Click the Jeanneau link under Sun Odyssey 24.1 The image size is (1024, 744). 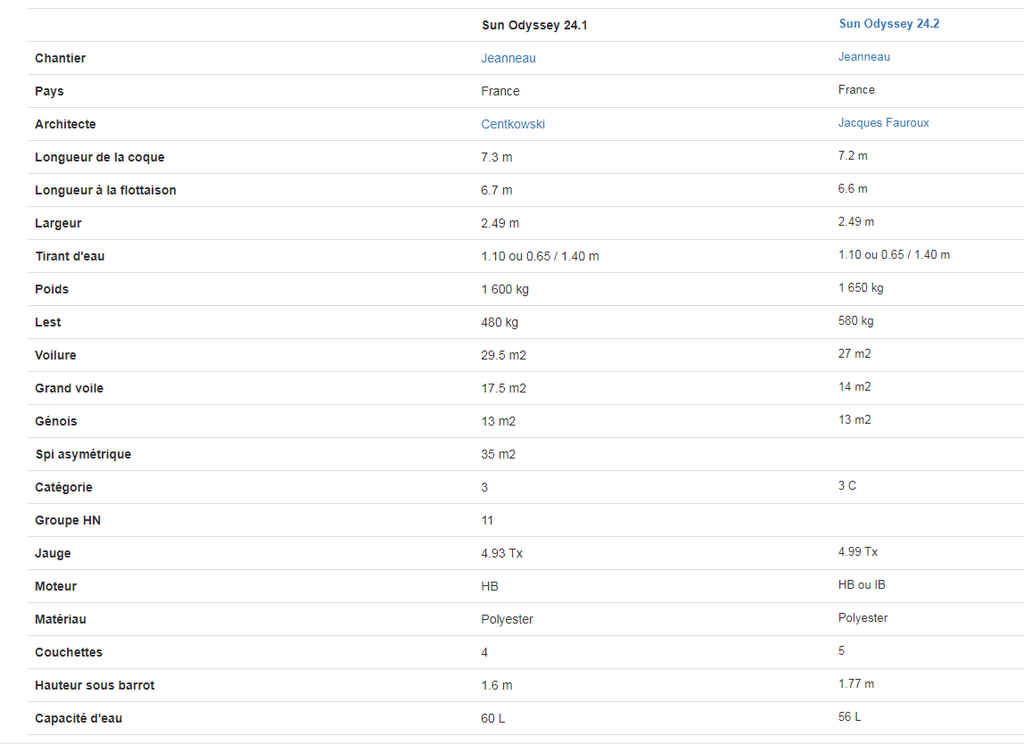coord(508,58)
